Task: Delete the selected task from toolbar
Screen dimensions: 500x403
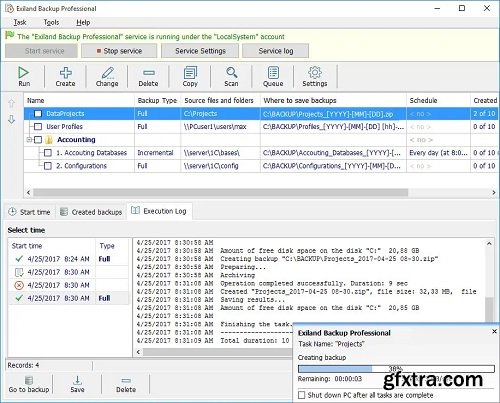Action: [x=148, y=77]
